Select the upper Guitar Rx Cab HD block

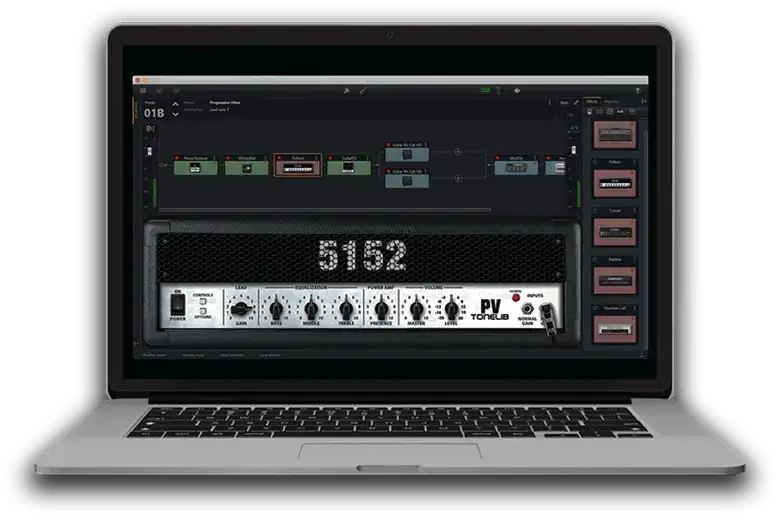[x=407, y=152]
